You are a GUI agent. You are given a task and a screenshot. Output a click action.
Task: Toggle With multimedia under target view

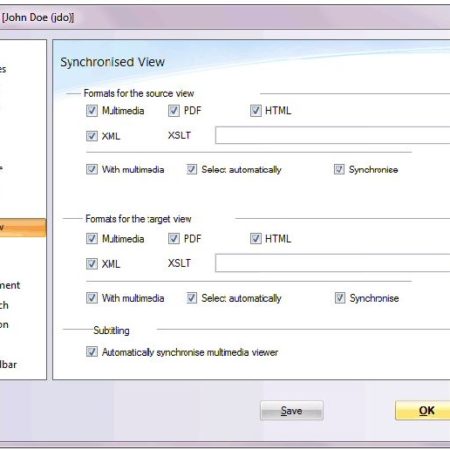(92, 298)
